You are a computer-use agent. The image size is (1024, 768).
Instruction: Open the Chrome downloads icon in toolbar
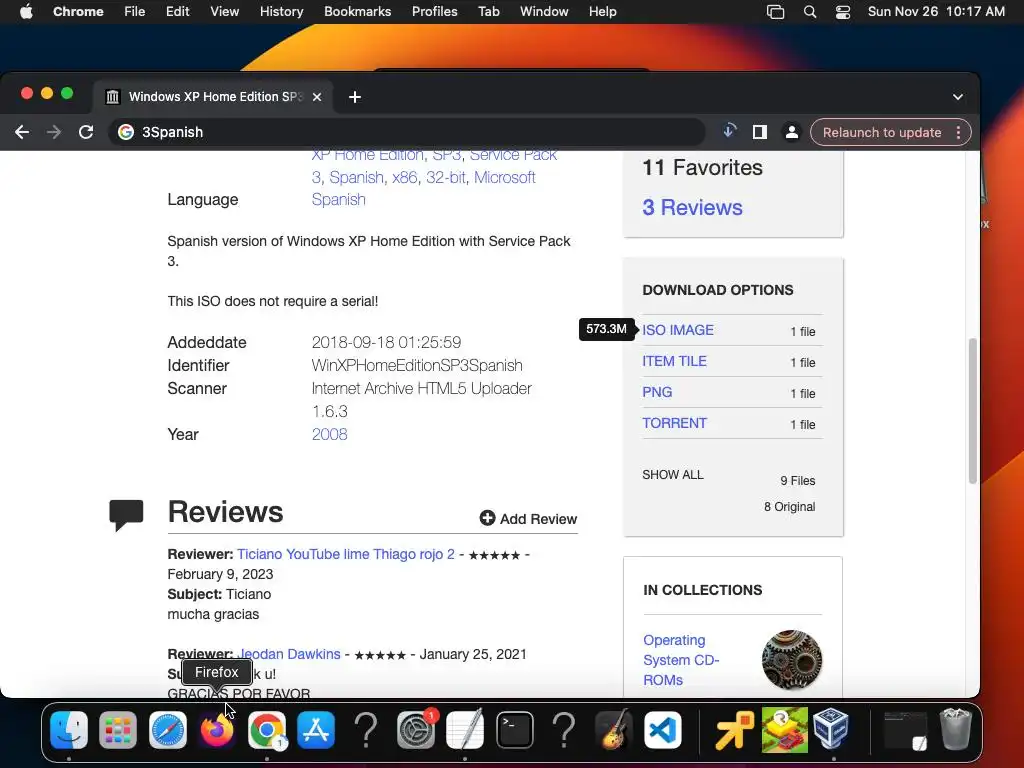[729, 131]
